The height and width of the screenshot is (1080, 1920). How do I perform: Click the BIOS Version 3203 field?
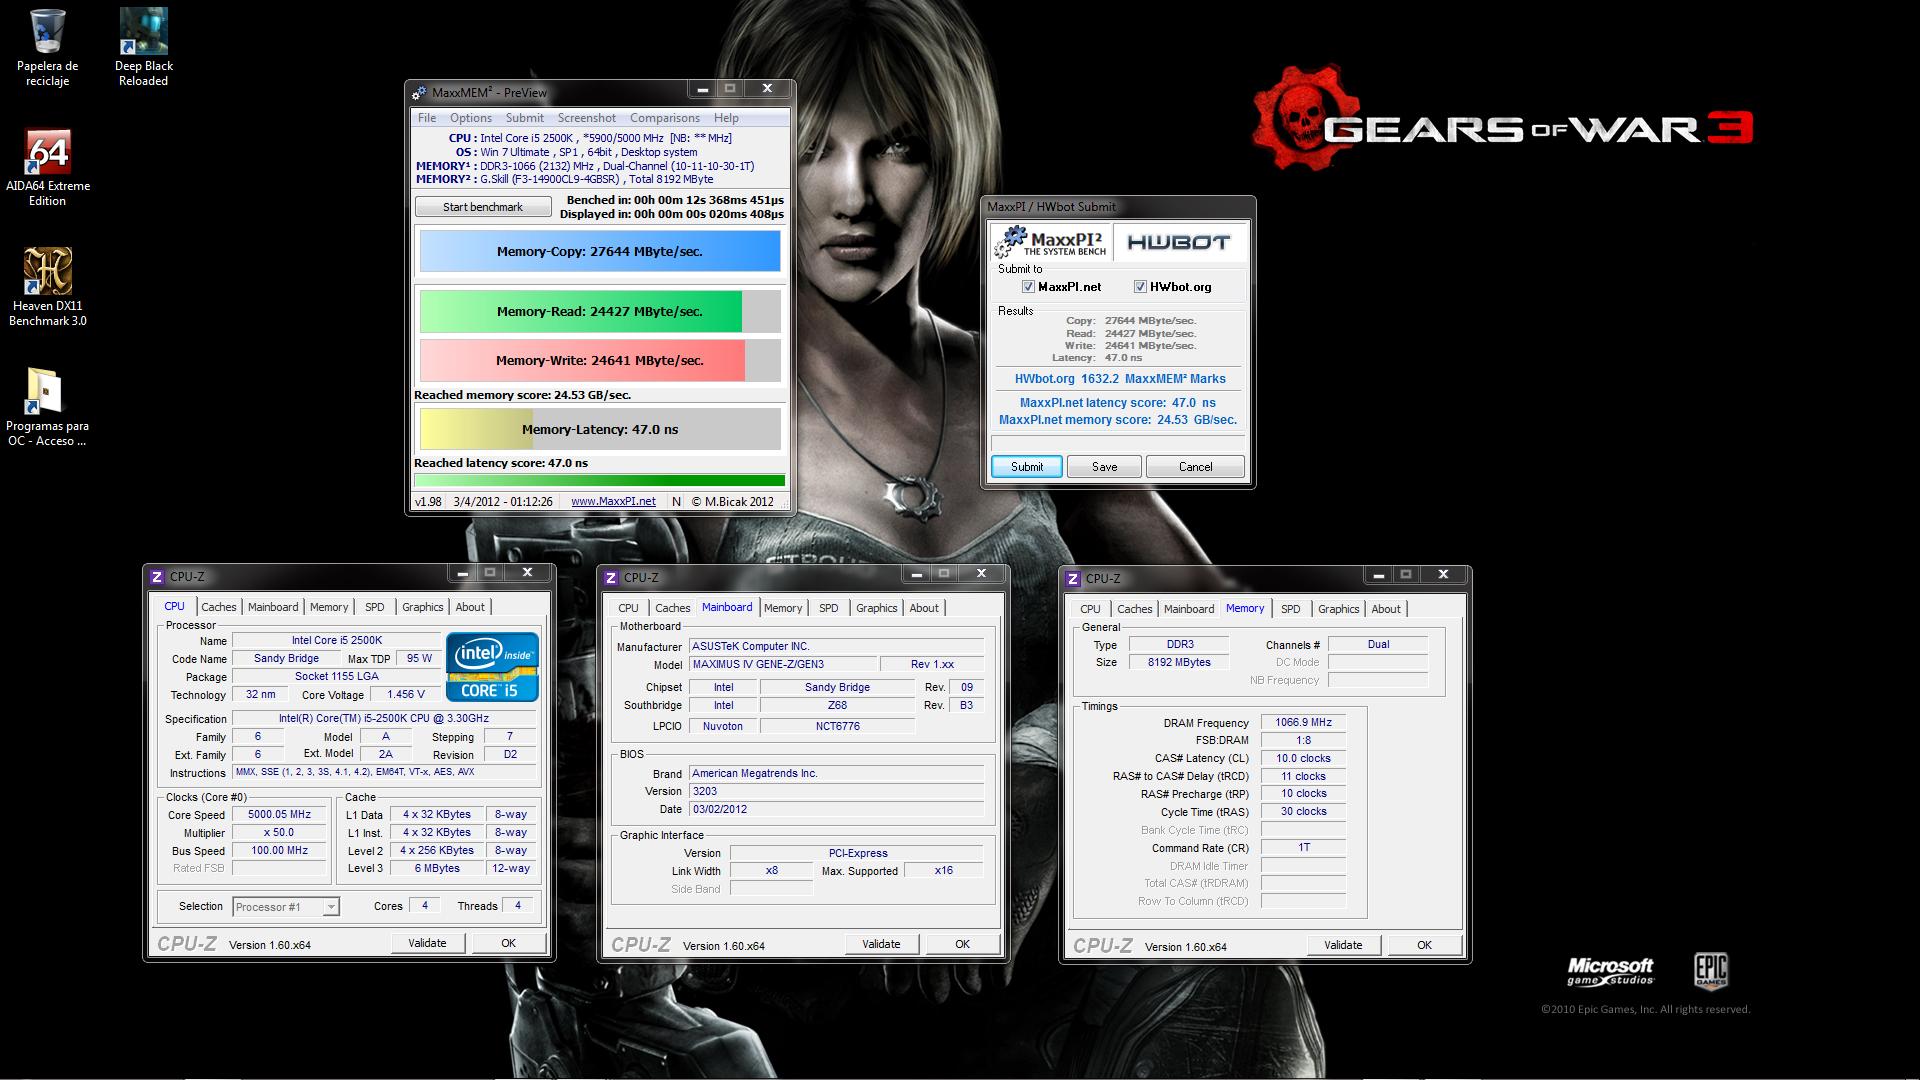(837, 792)
